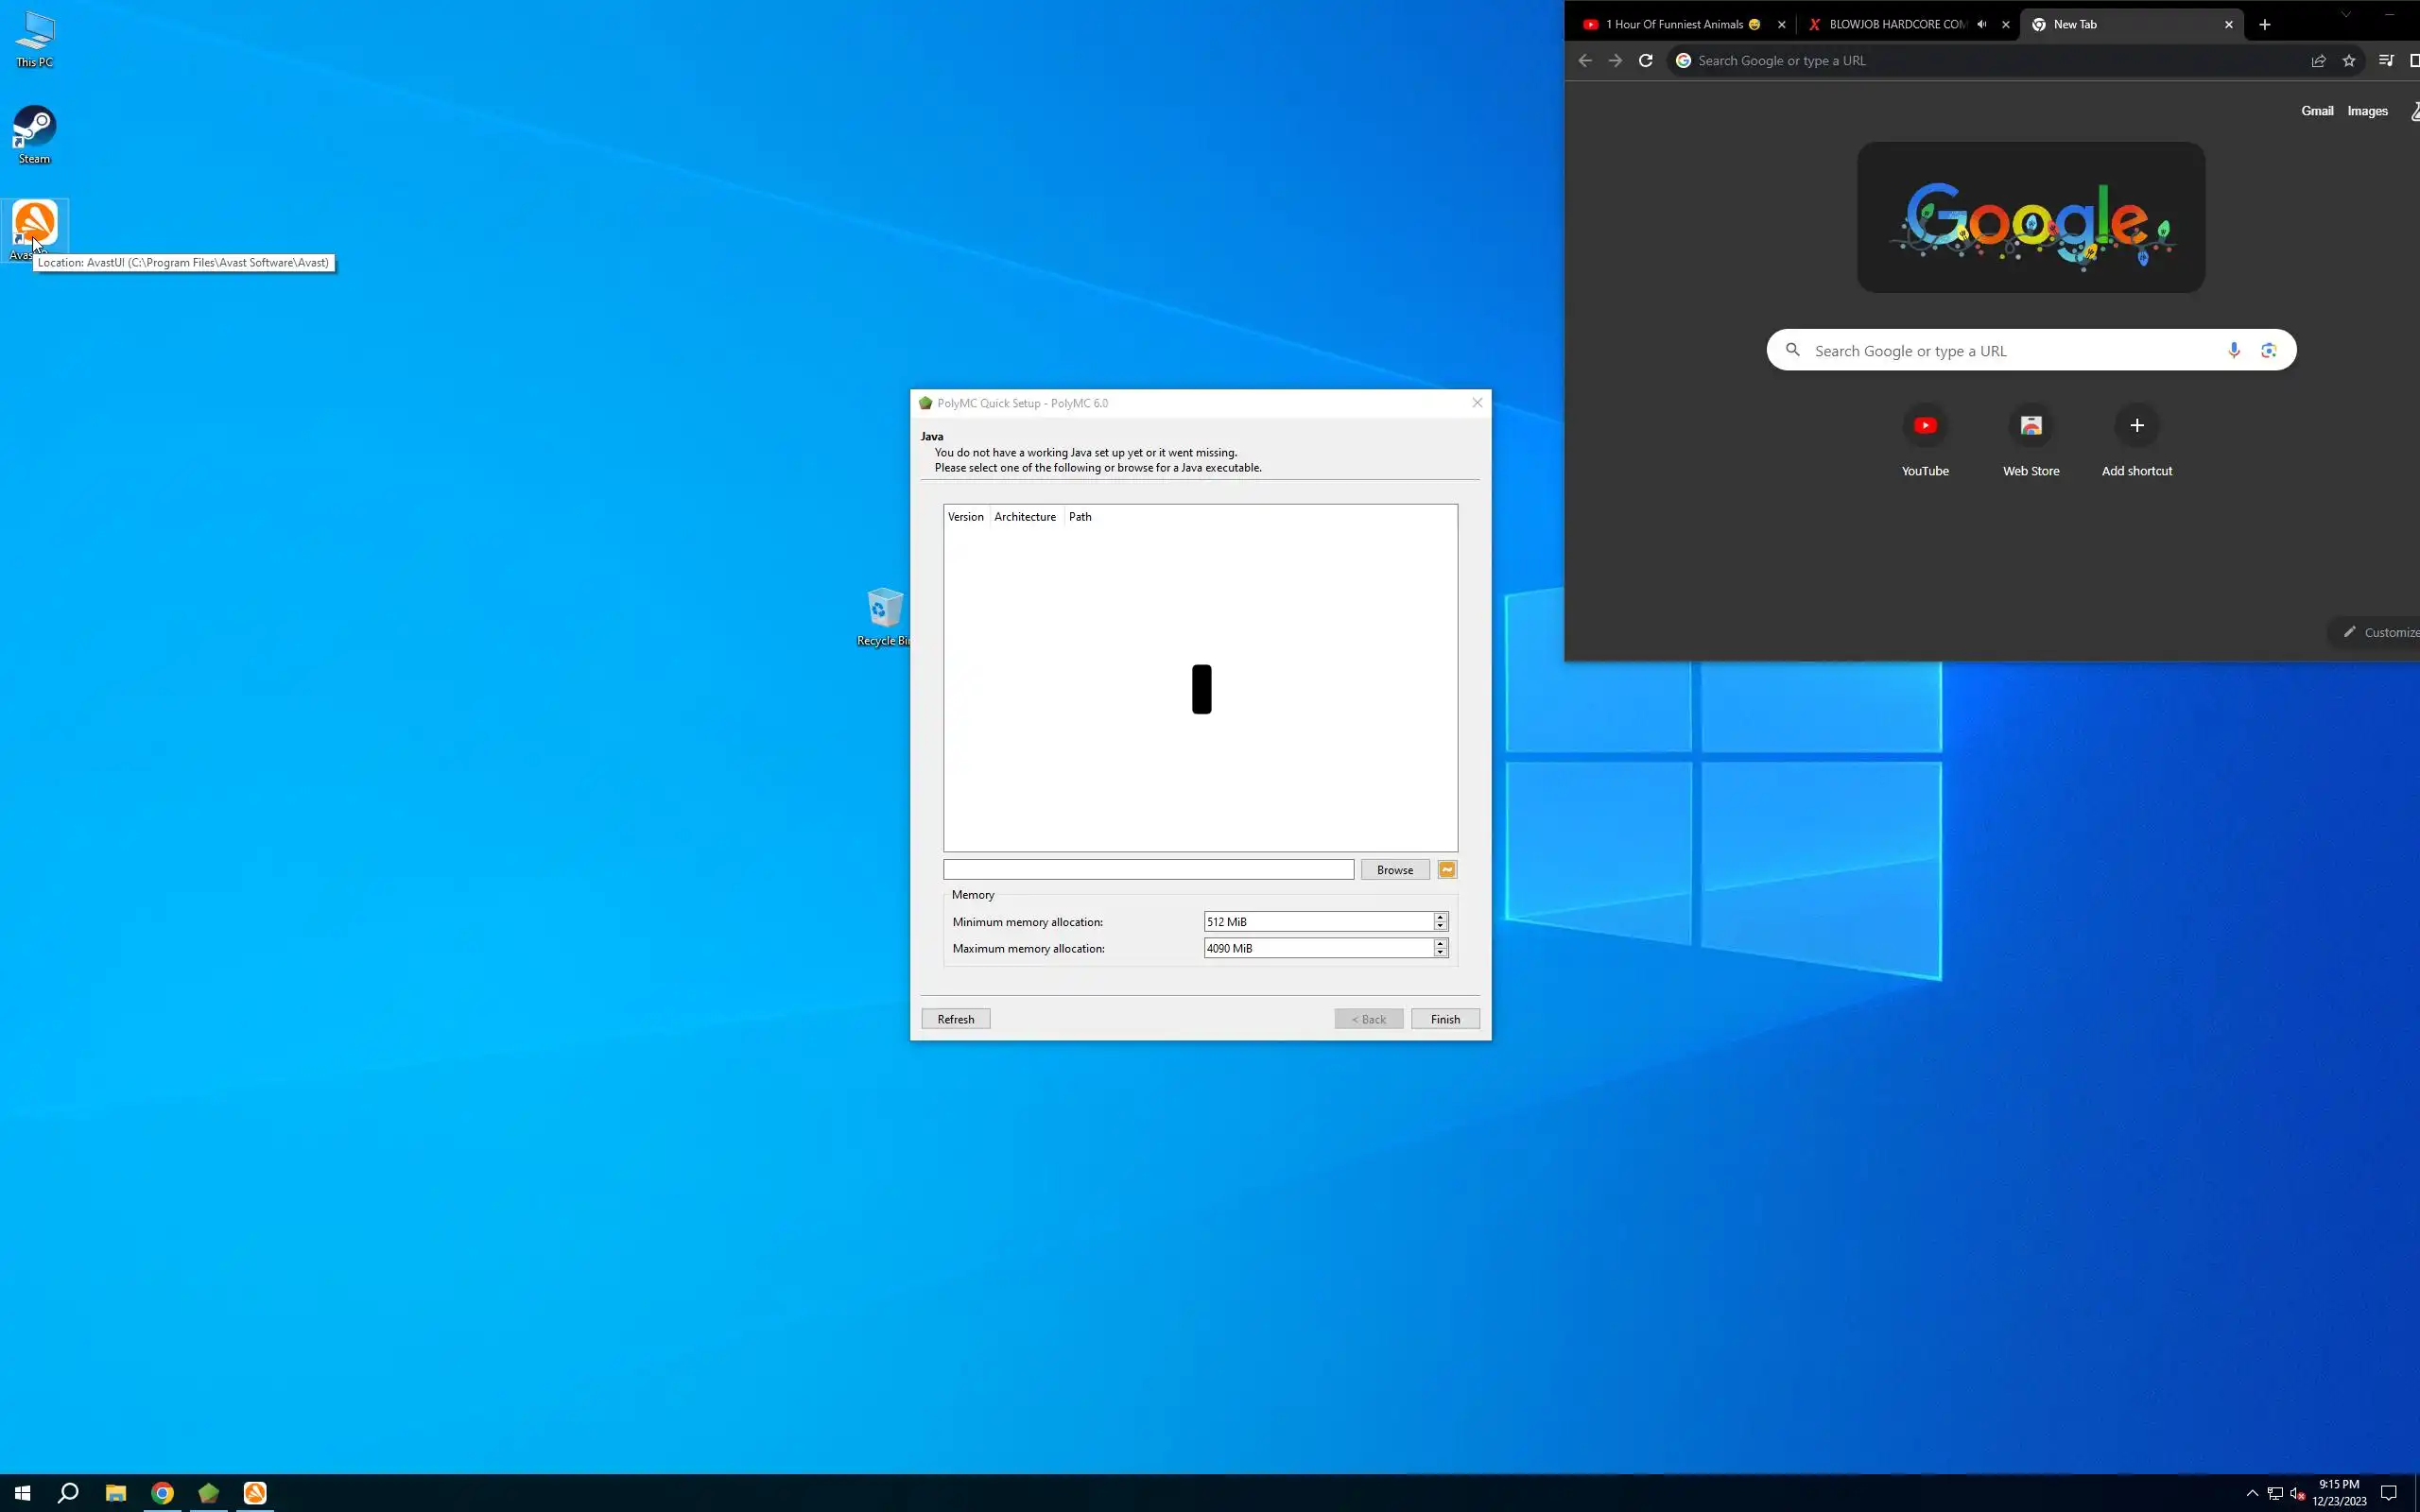Bookmark this tab with star icon
Image resolution: width=2420 pixels, height=1512 pixels.
tap(2348, 61)
